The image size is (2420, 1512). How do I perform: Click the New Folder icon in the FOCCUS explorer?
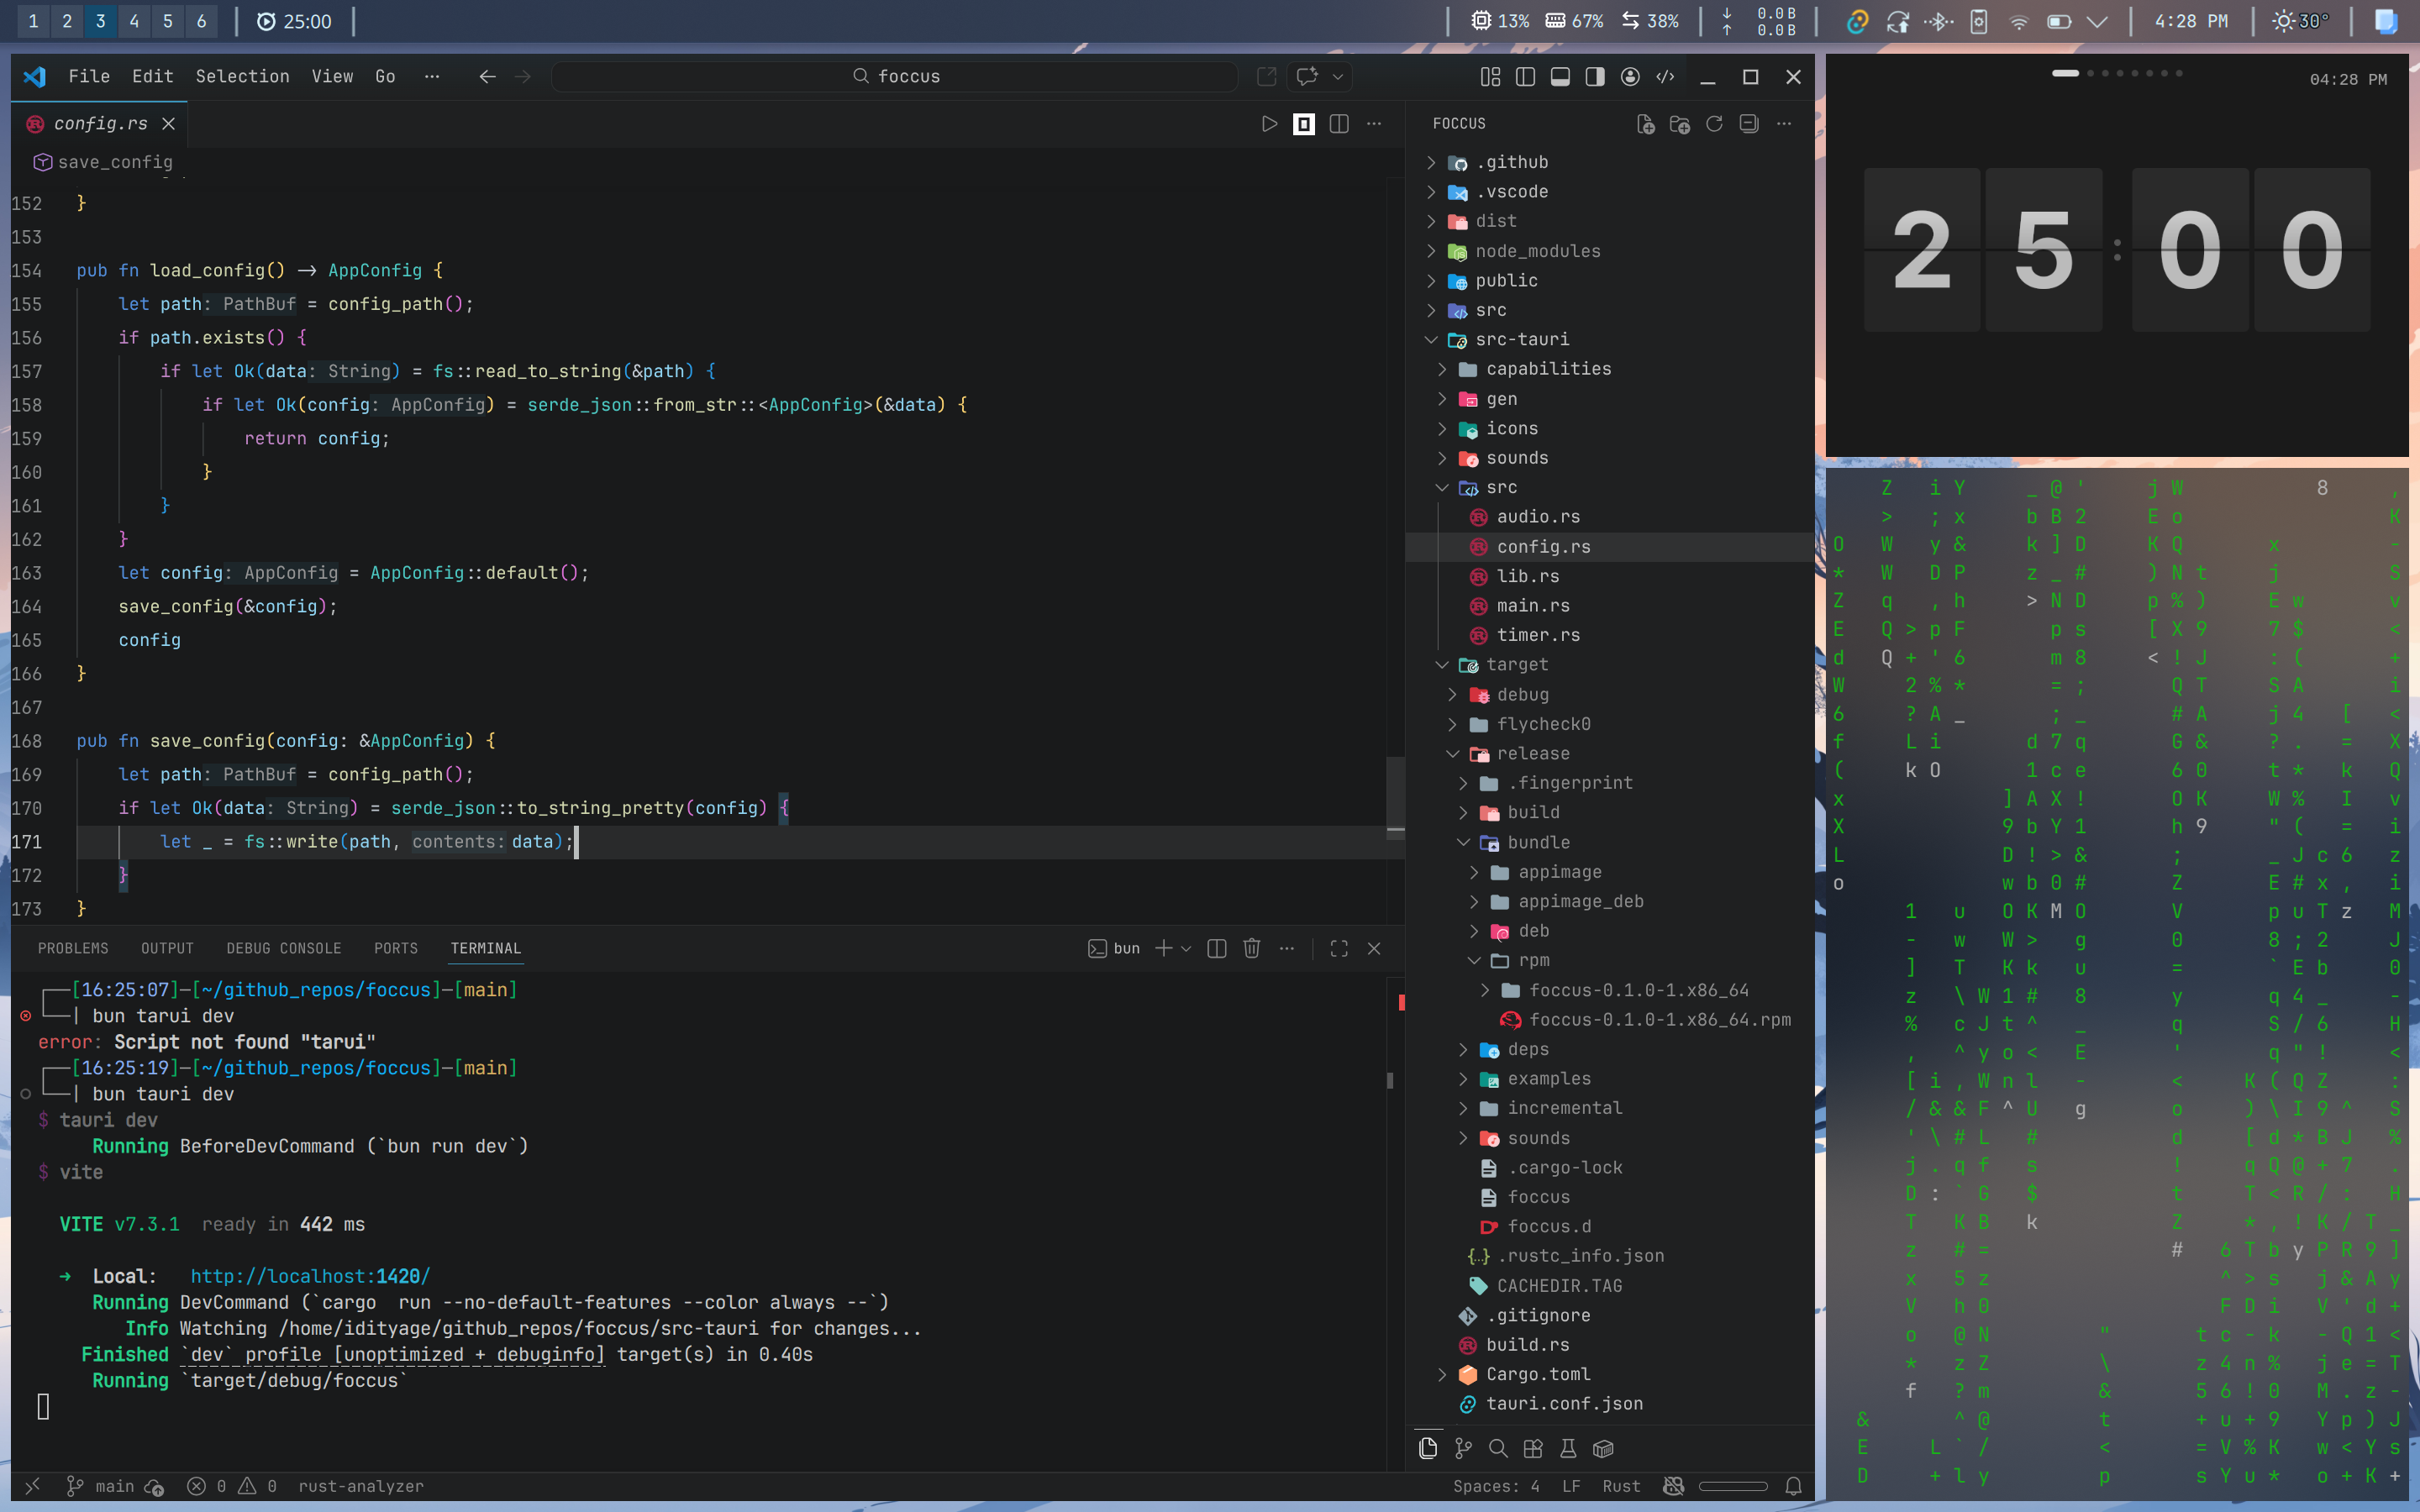pyautogui.click(x=1680, y=123)
